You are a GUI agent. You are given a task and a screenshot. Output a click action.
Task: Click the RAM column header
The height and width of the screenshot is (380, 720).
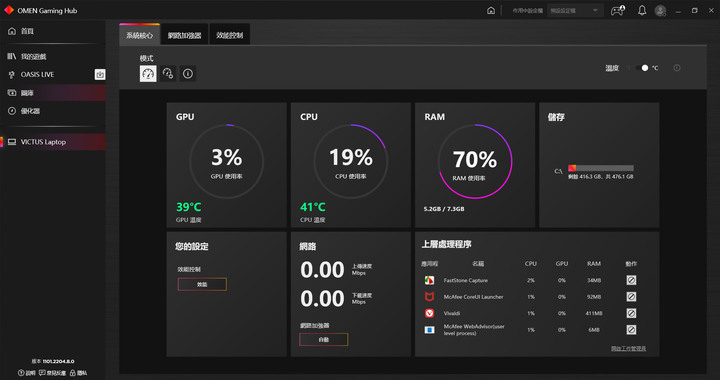point(594,264)
